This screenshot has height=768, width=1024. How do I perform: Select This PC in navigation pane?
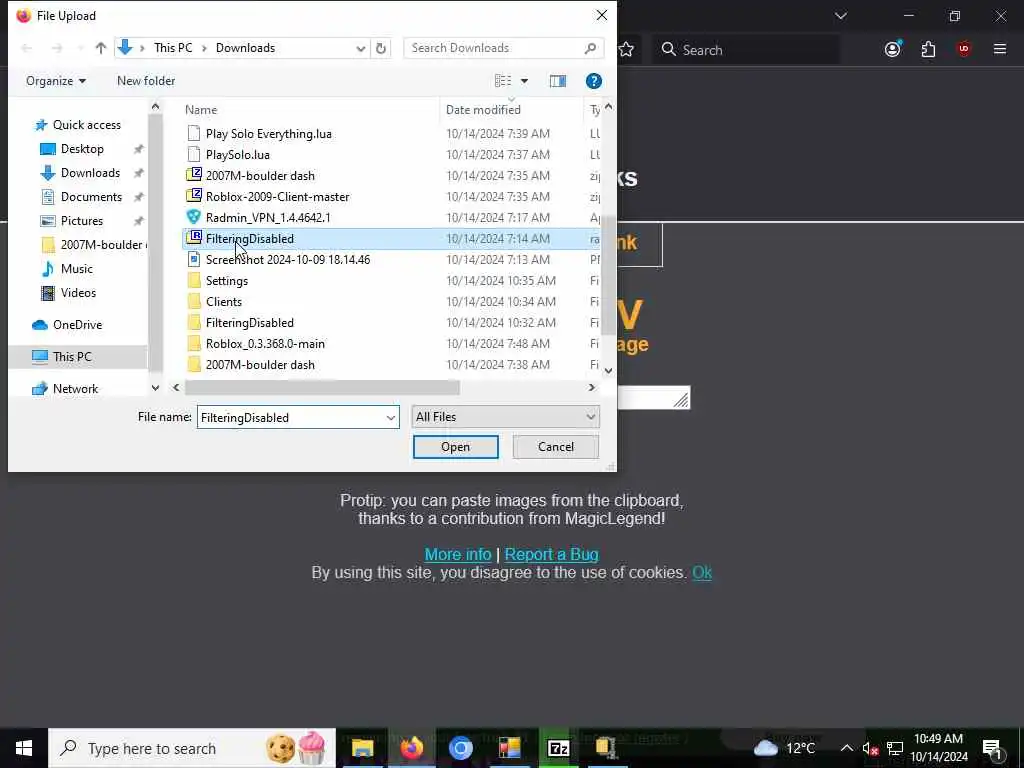72,357
